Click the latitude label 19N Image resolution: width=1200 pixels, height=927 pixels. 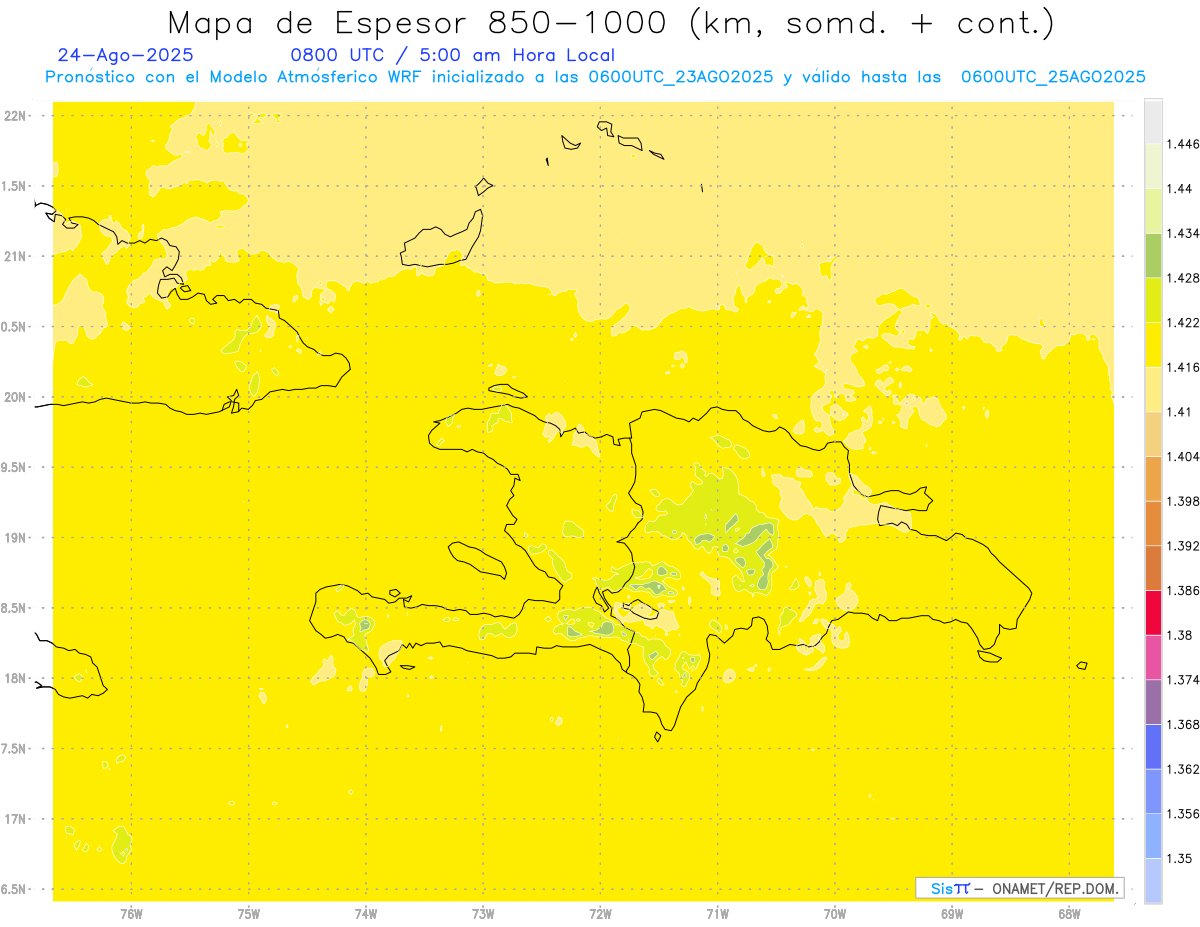(16, 538)
